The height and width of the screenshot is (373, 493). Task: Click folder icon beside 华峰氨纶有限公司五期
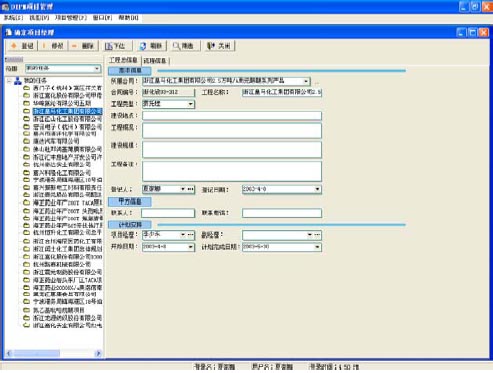(x=26, y=103)
